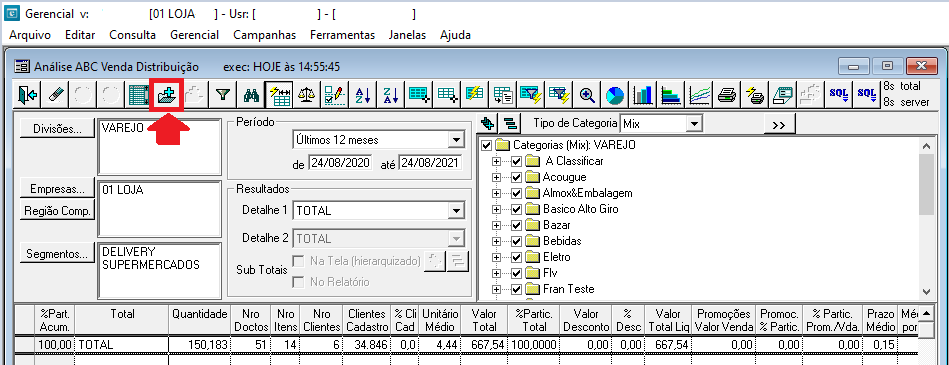949x365 pixels.
Task: Click the funnel filter icon
Action: click(x=223, y=95)
